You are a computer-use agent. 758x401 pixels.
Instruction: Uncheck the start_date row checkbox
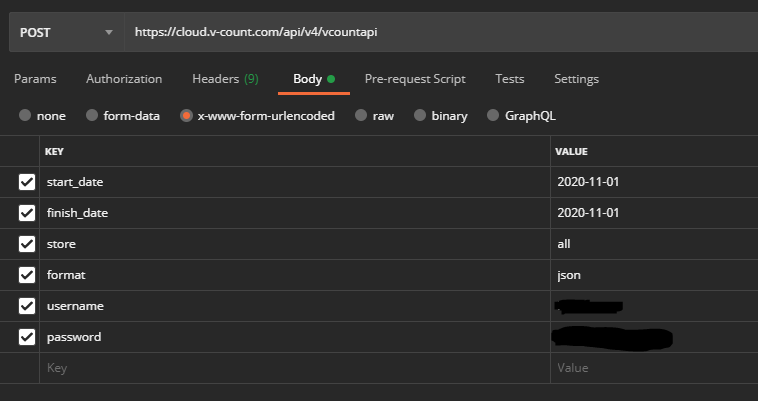coord(27,182)
